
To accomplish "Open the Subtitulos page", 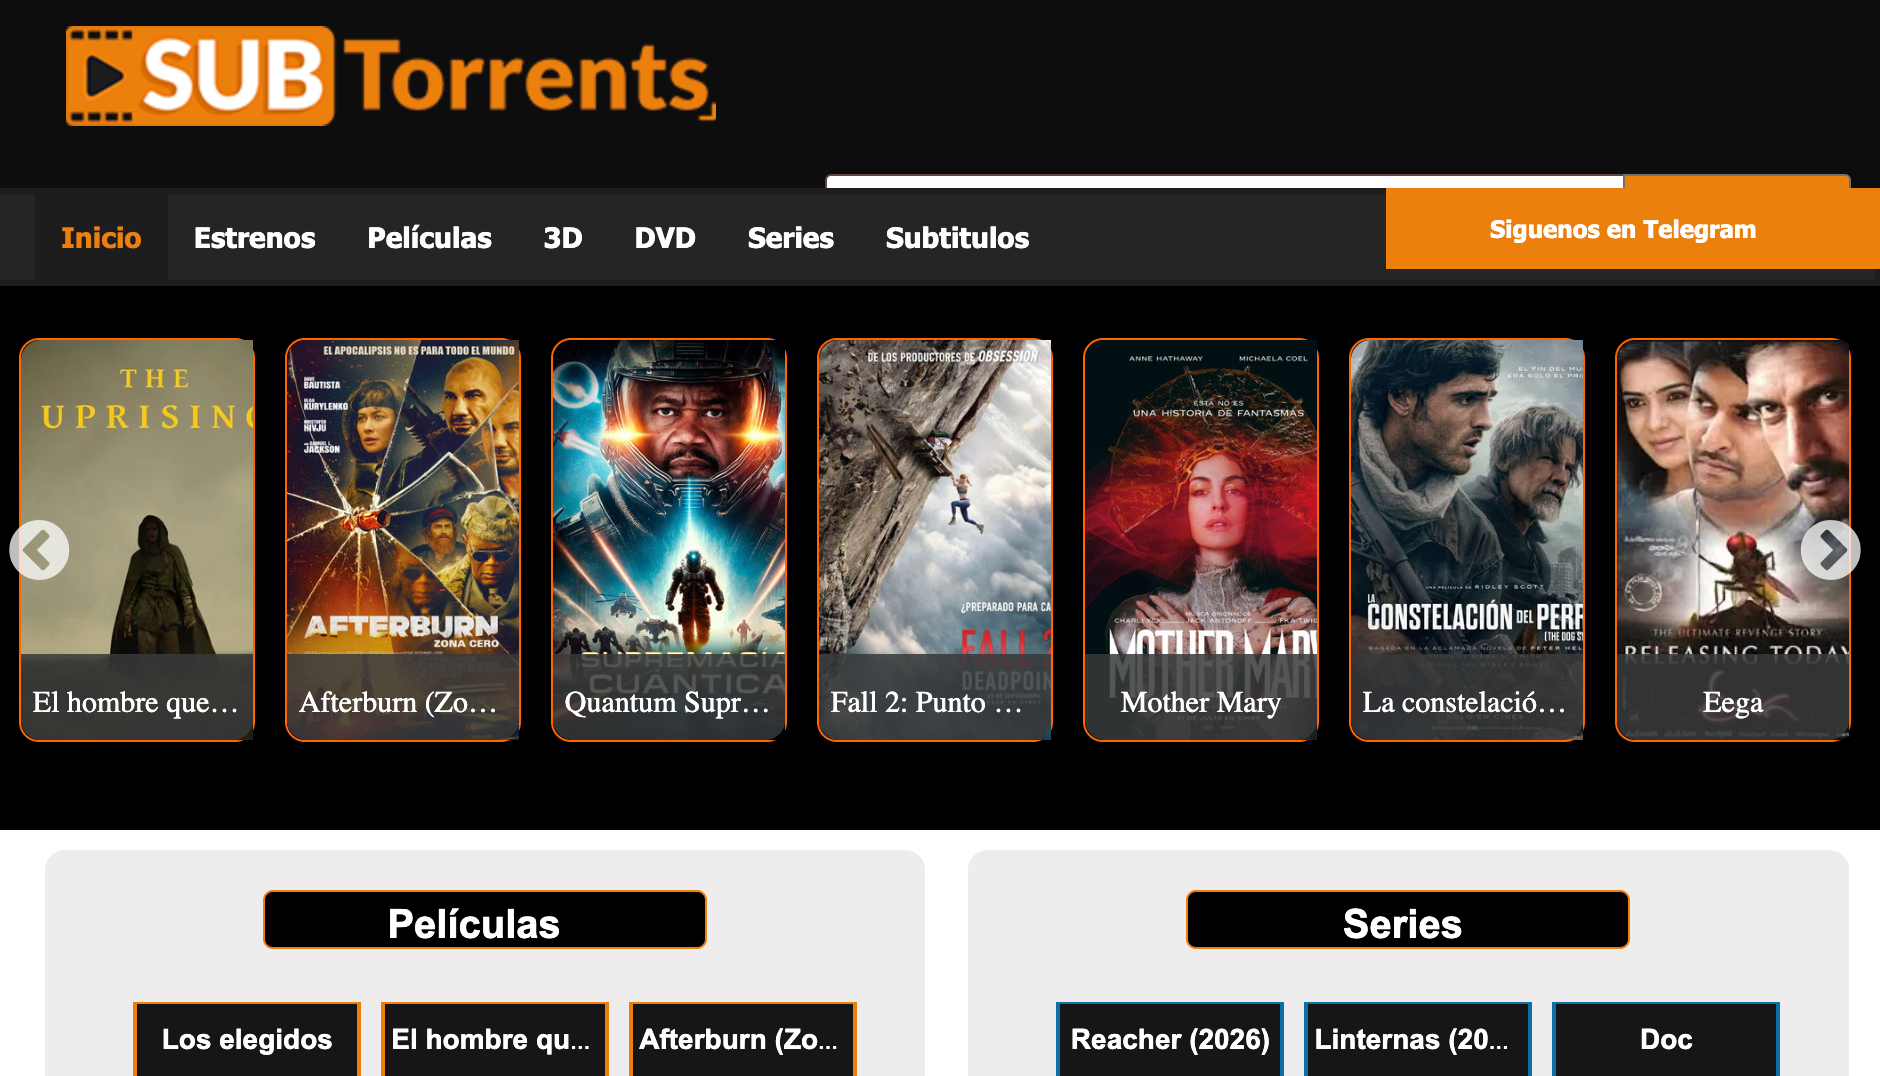I will pos(957,238).
